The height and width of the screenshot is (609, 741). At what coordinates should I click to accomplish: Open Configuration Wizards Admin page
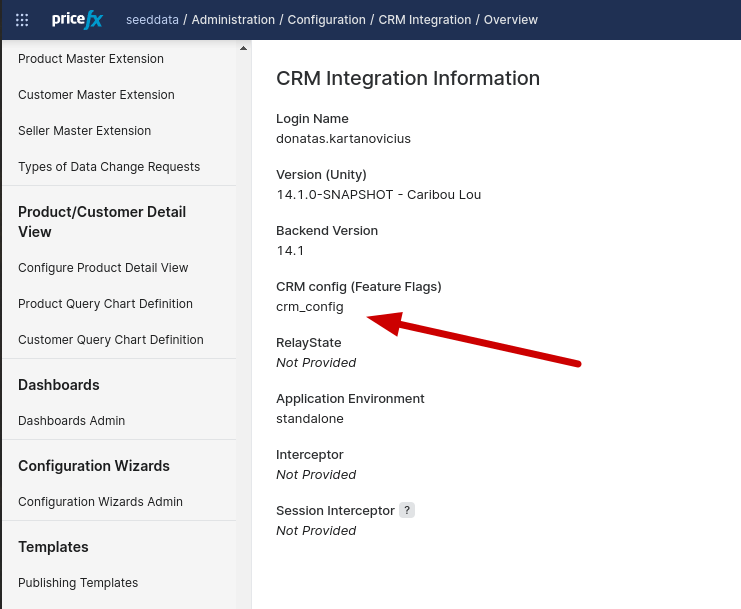point(100,502)
